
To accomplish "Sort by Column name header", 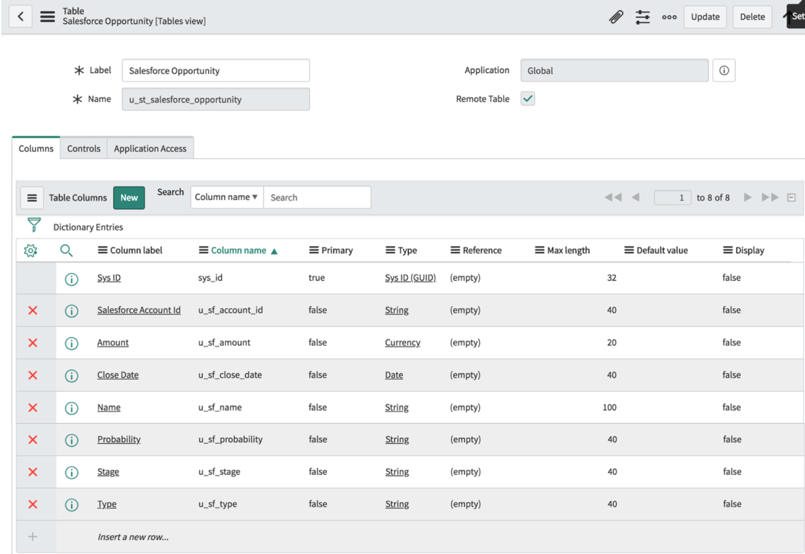I will (x=238, y=251).
